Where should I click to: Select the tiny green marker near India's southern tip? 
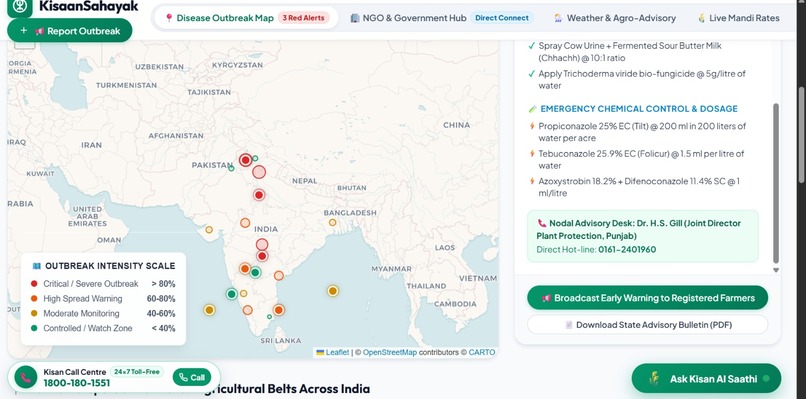pos(269,317)
